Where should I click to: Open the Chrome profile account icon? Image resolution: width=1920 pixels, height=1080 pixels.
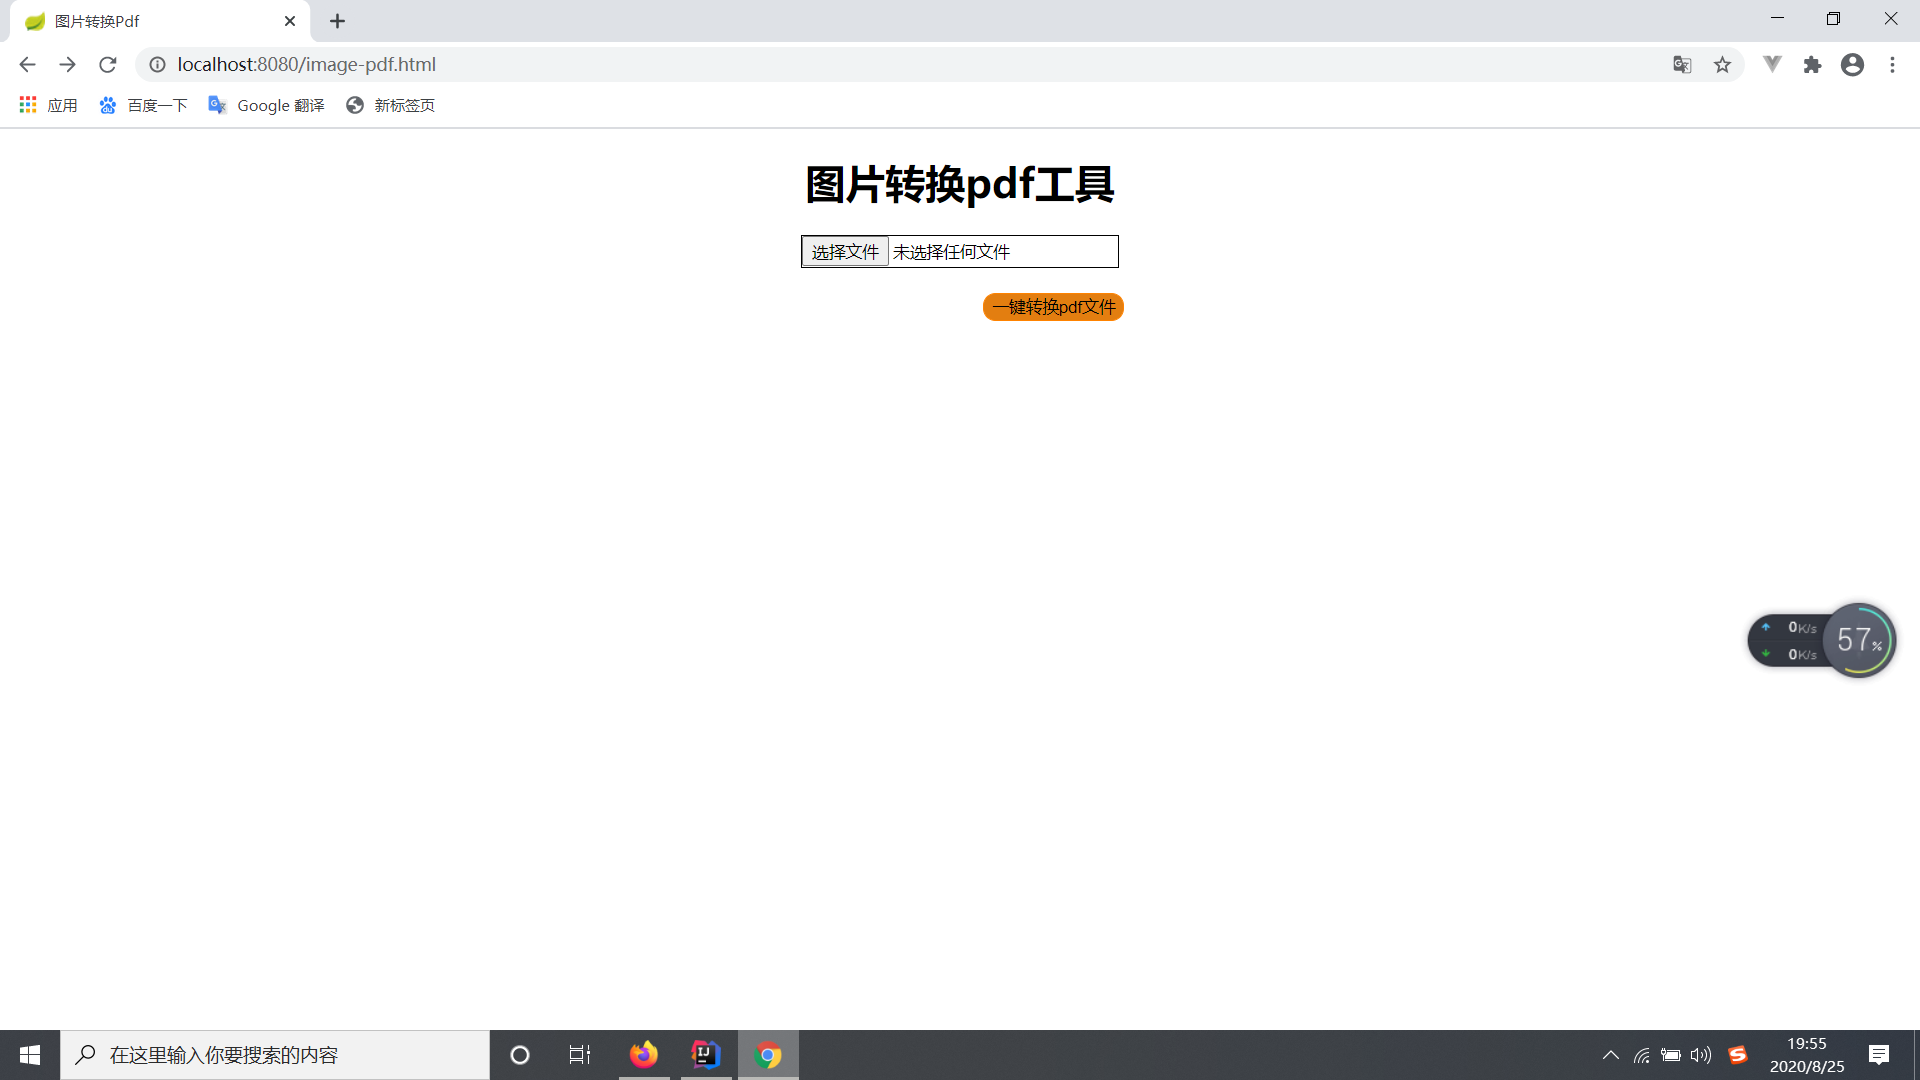(x=1853, y=64)
